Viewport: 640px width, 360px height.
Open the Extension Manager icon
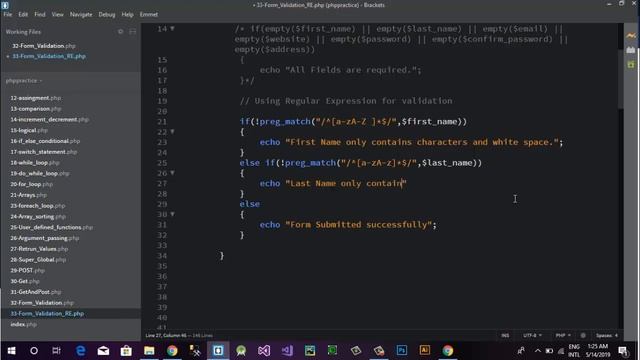coord(631,50)
